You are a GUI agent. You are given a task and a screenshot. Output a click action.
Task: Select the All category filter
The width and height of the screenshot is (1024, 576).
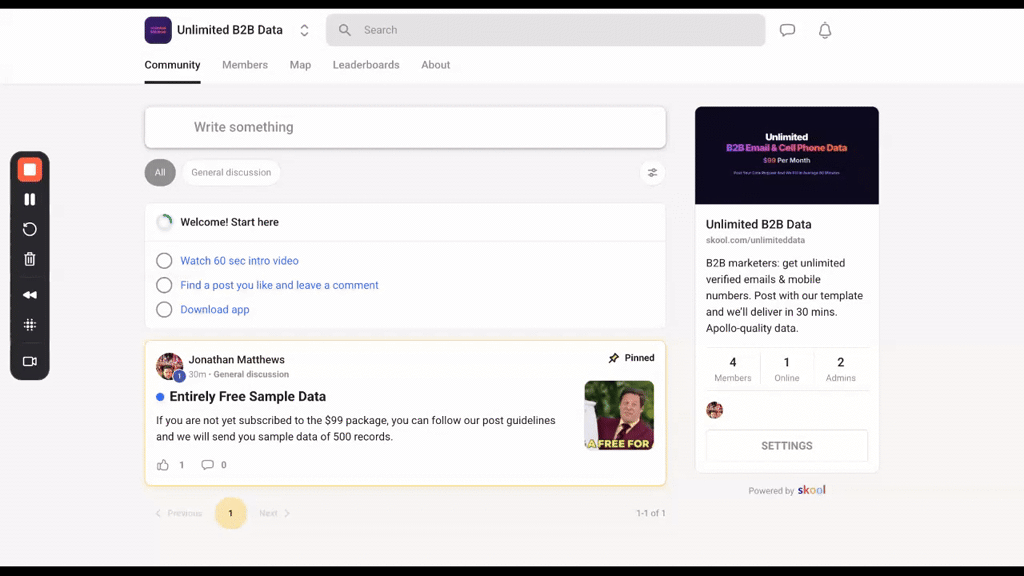click(x=160, y=172)
